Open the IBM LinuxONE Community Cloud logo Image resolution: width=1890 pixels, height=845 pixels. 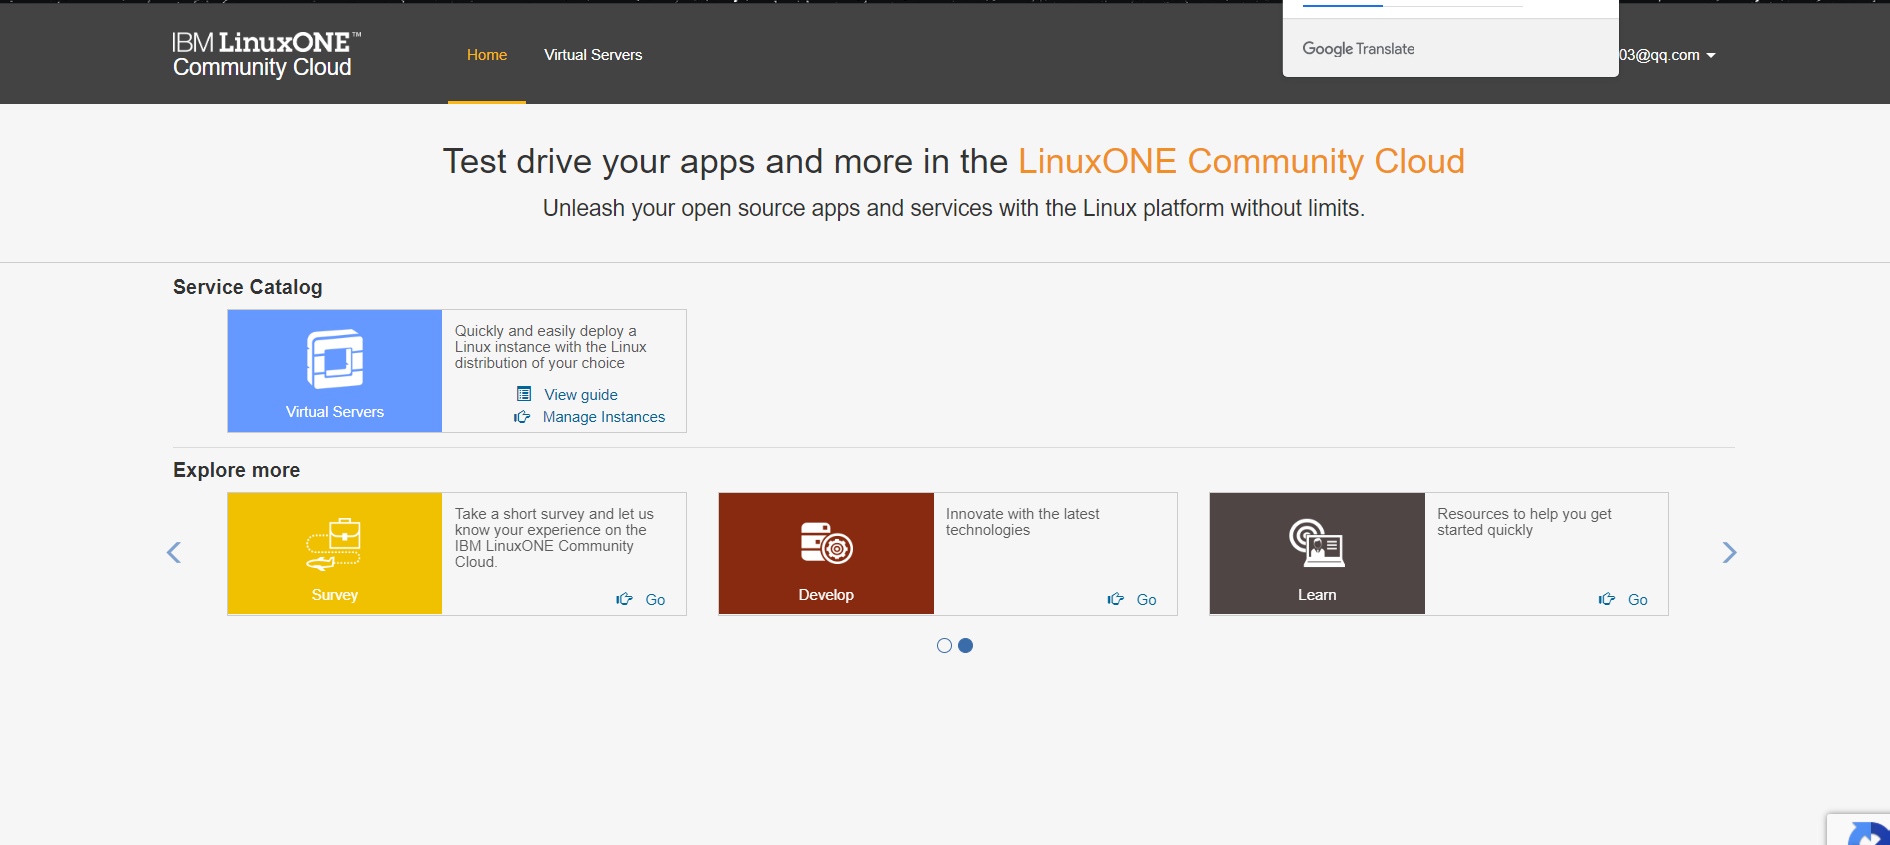266,54
